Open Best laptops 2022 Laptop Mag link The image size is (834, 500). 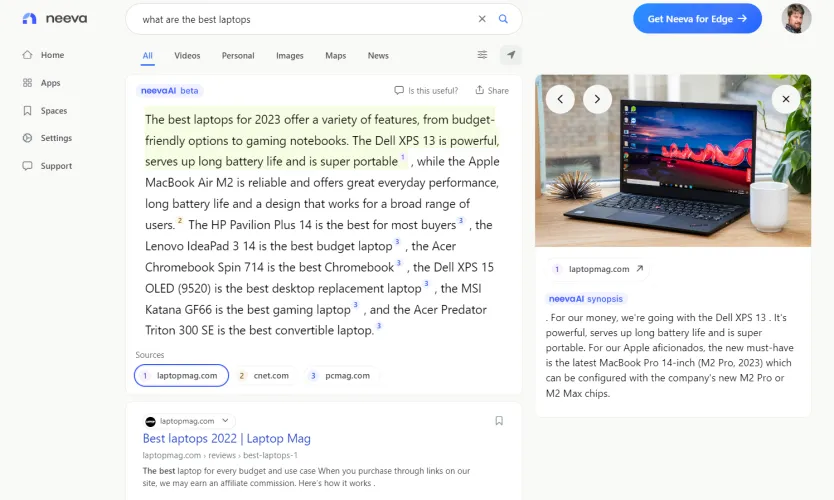pyautogui.click(x=227, y=438)
